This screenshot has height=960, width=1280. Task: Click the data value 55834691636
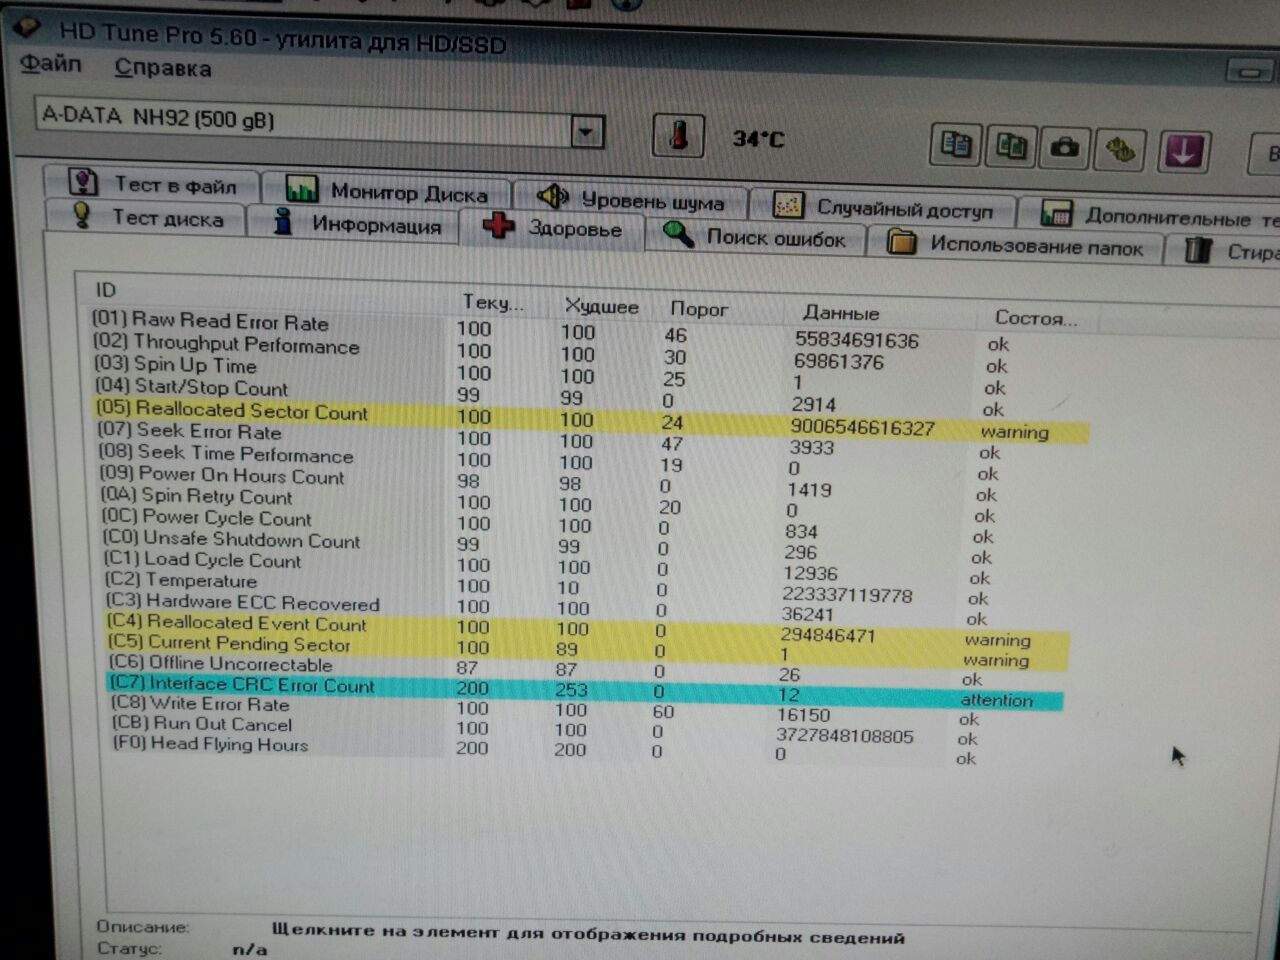point(857,340)
